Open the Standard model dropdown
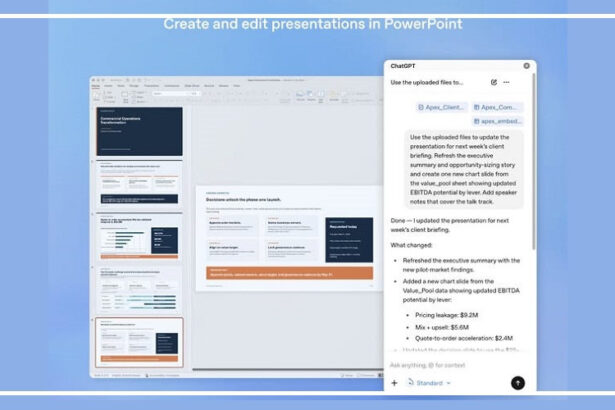The height and width of the screenshot is (410, 615). click(429, 383)
